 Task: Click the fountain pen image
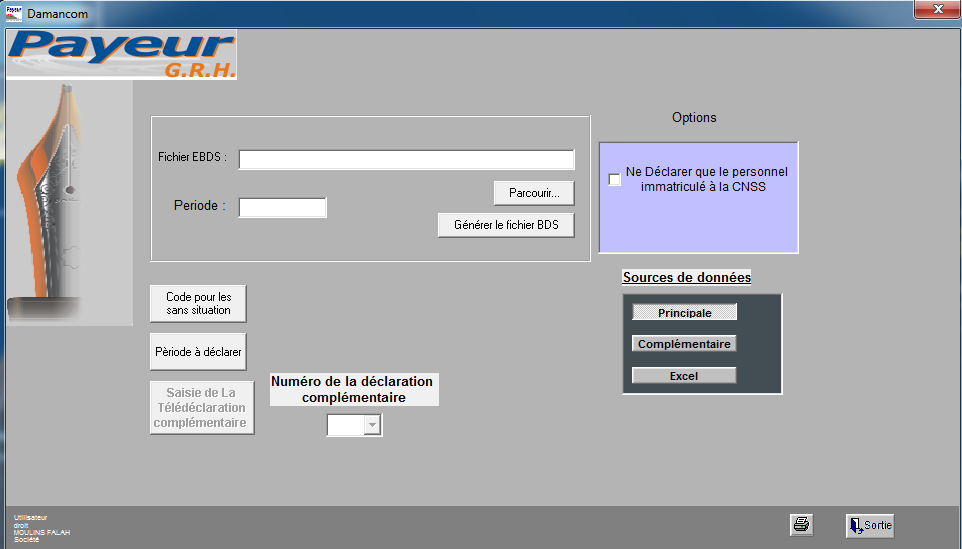[x=69, y=202]
